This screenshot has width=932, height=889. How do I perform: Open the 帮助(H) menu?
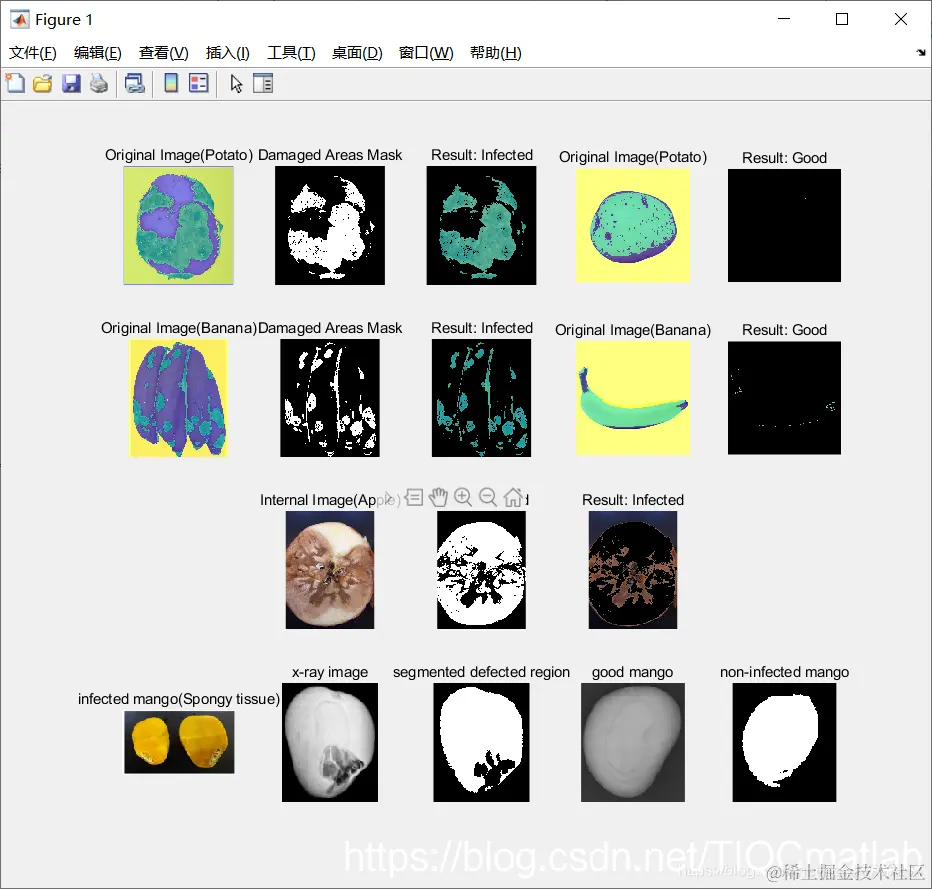[496, 53]
